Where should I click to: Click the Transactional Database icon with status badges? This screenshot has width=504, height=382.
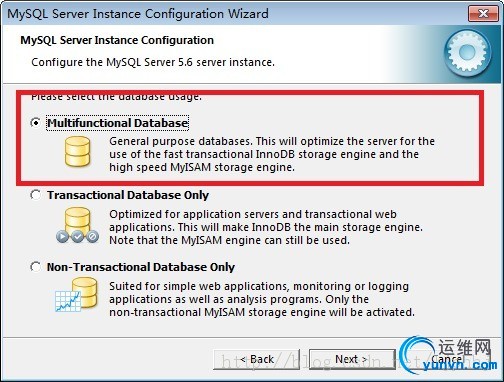point(77,225)
